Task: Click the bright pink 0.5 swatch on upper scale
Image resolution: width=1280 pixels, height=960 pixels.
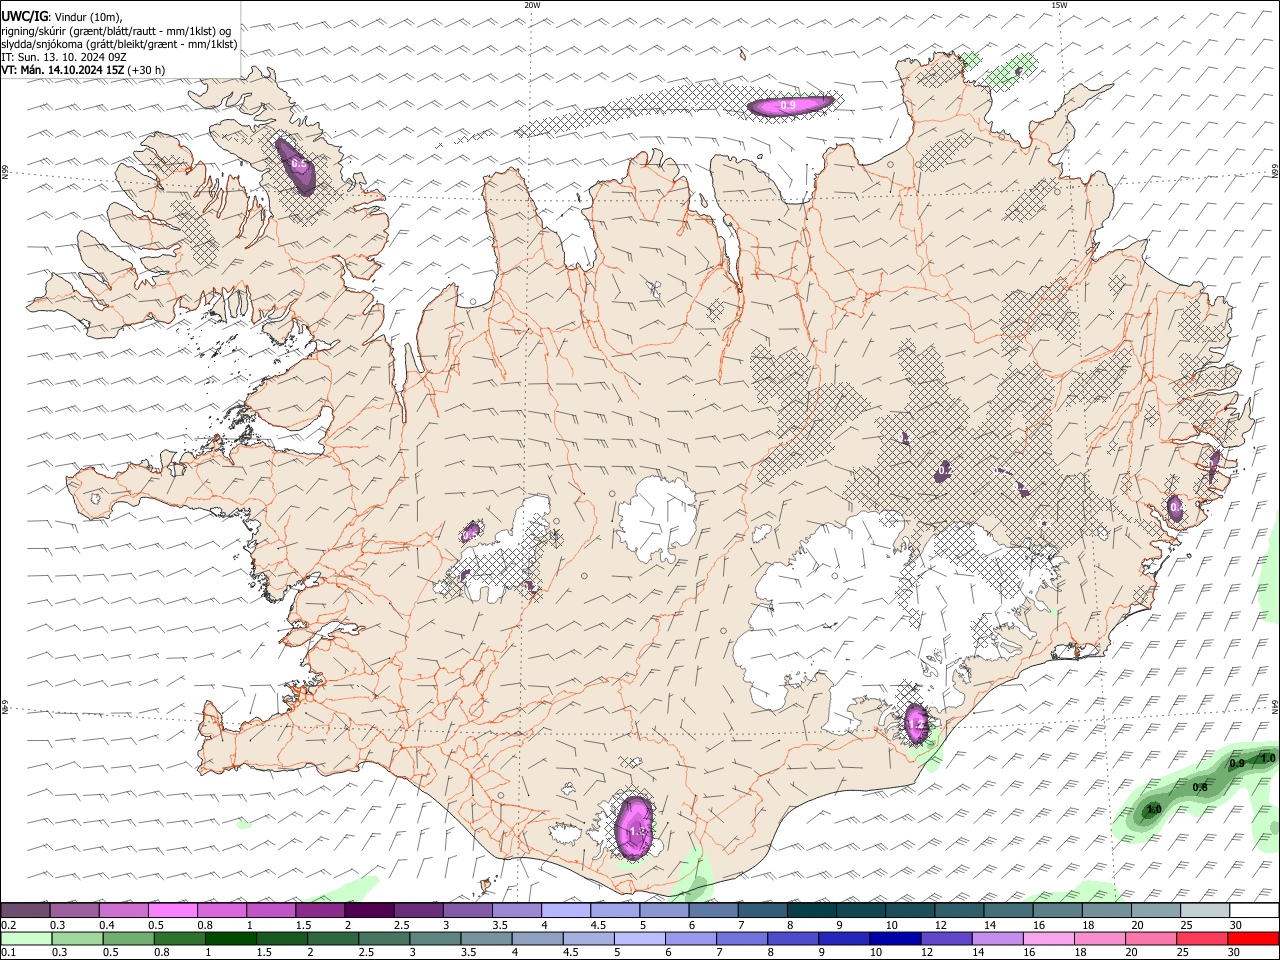Action: coord(172,910)
